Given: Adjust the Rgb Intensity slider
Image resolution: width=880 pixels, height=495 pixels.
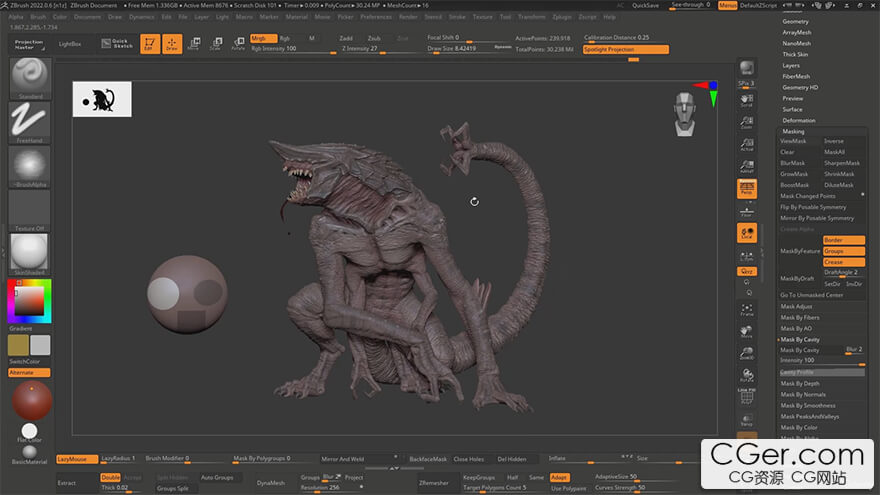Looking at the screenshot, I should (293, 49).
